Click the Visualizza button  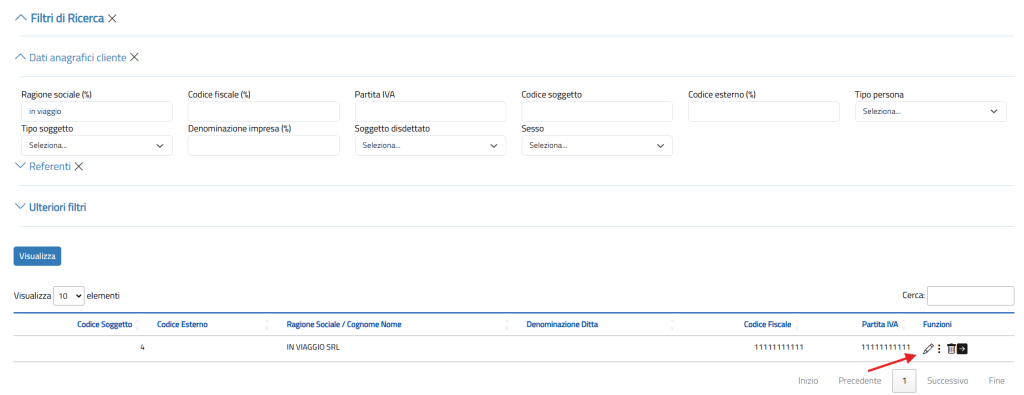click(x=37, y=256)
